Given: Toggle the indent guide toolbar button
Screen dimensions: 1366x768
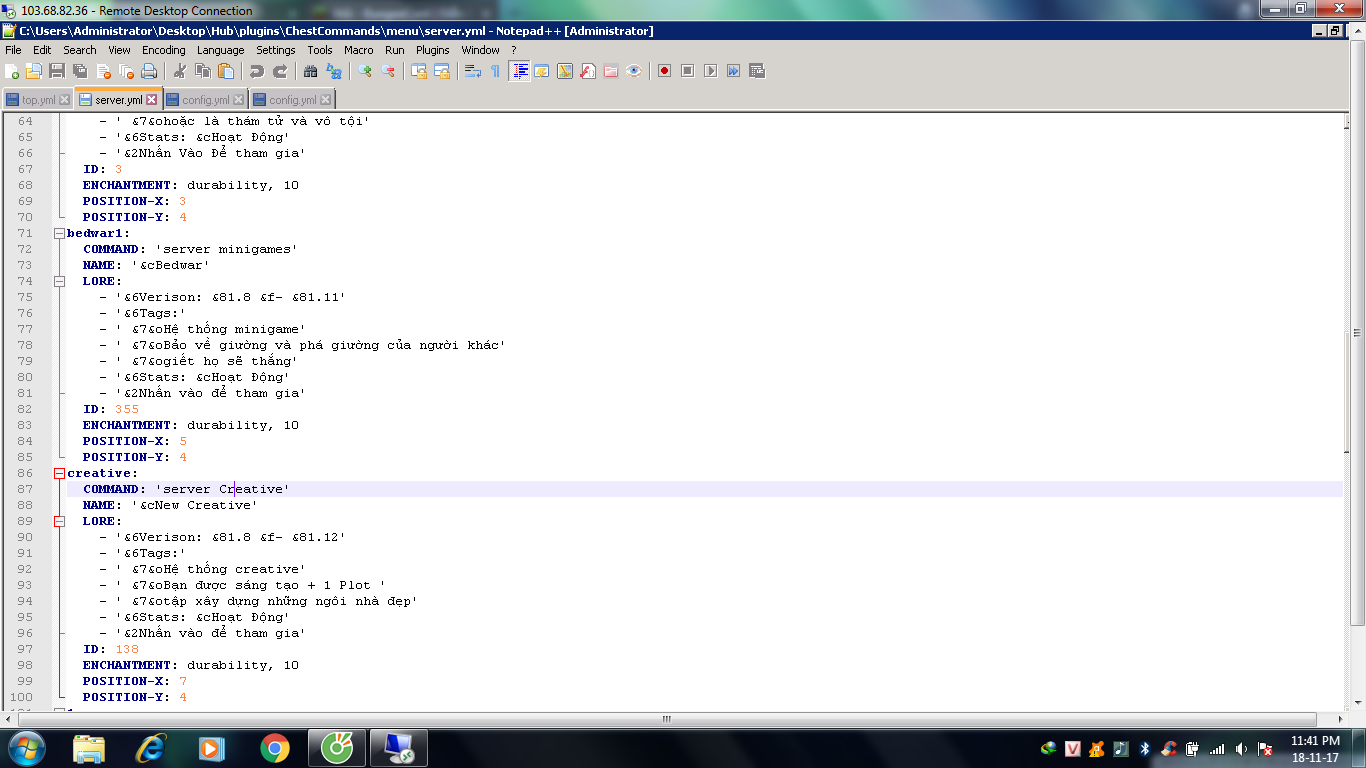Looking at the screenshot, I should pos(519,71).
